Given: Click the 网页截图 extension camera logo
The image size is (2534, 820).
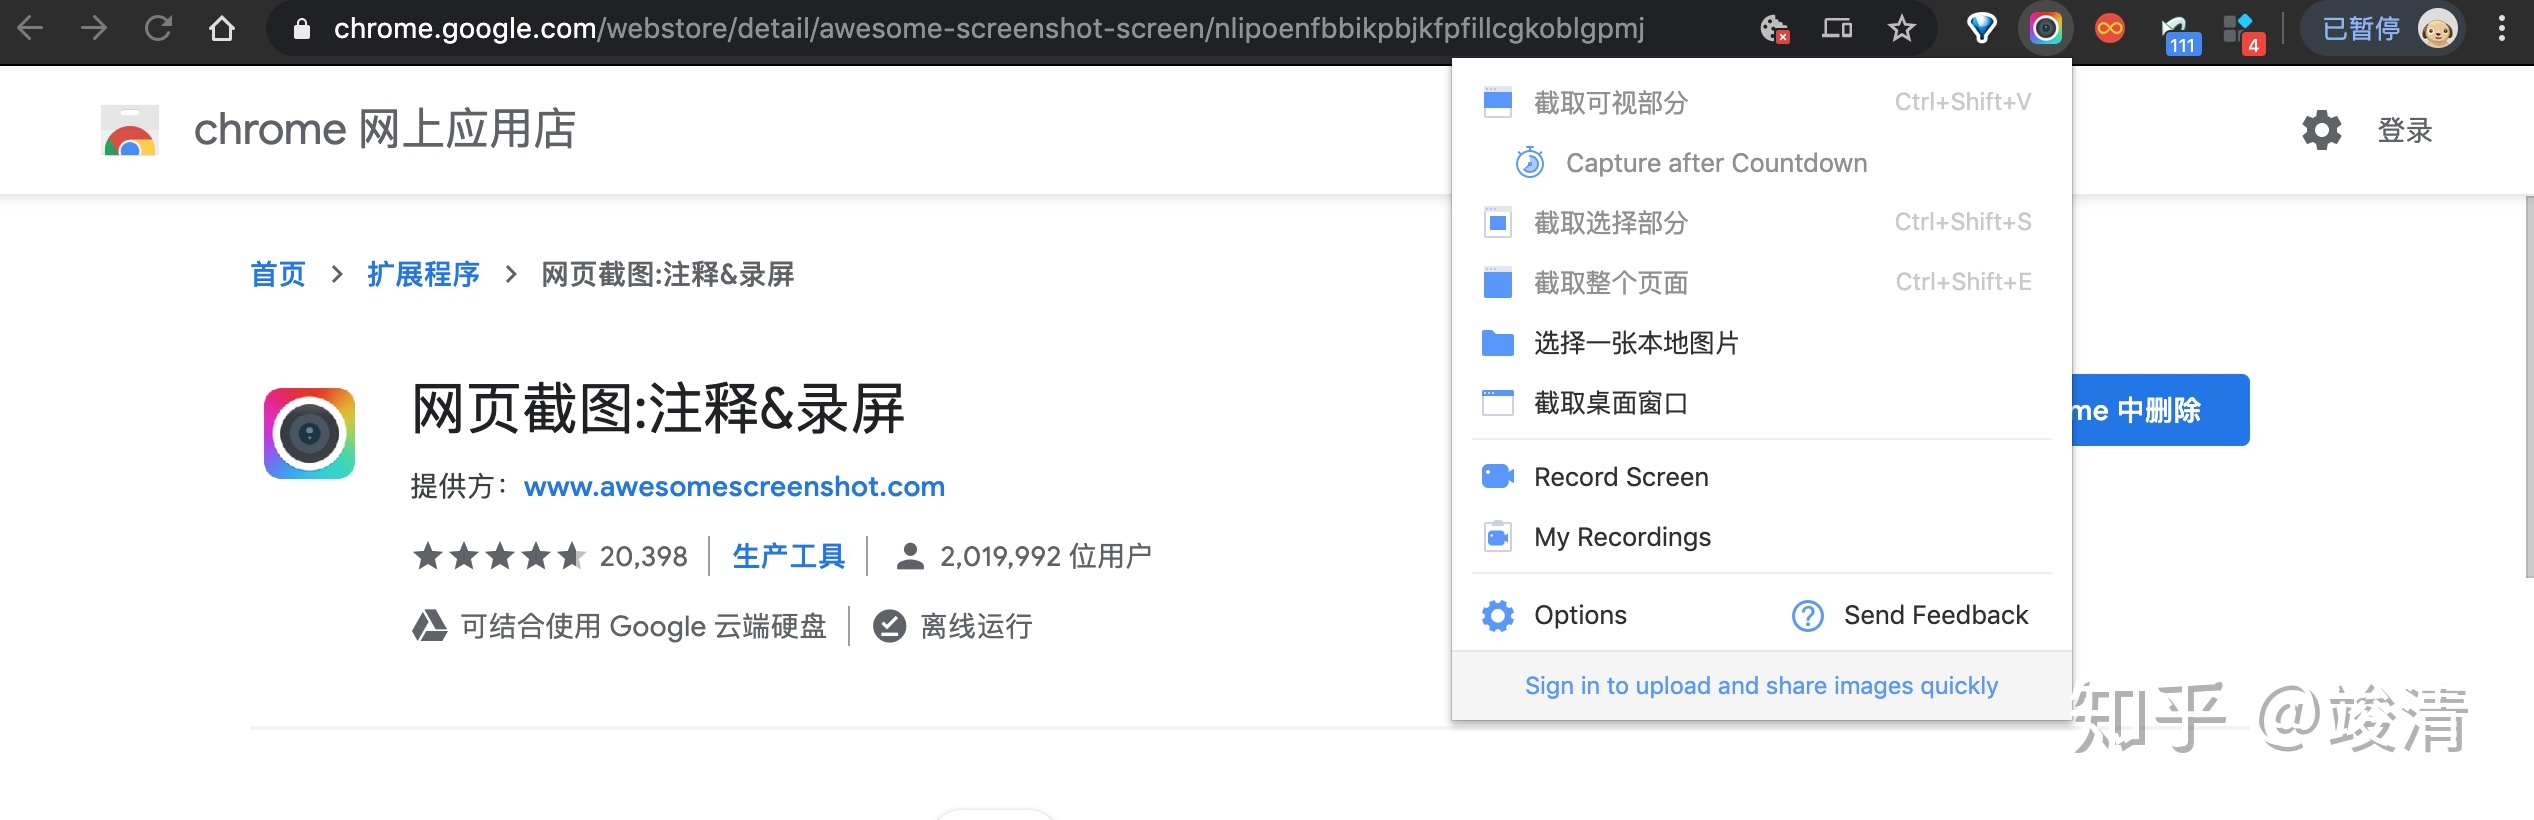Looking at the screenshot, I should [x=309, y=433].
